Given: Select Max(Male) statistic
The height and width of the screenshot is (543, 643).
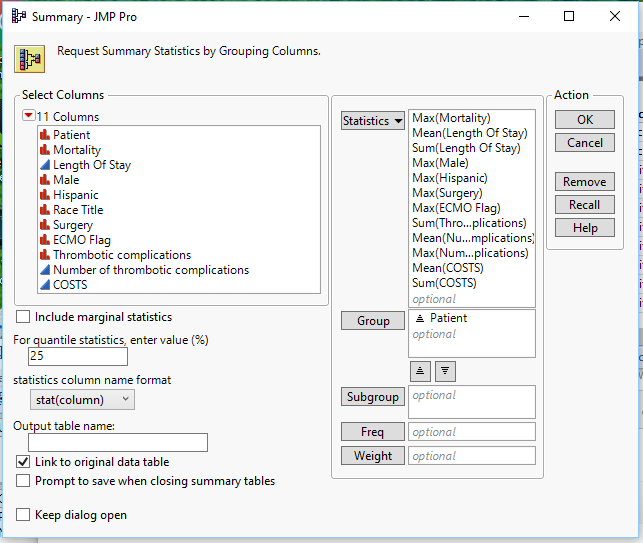Looking at the screenshot, I should (x=440, y=163).
